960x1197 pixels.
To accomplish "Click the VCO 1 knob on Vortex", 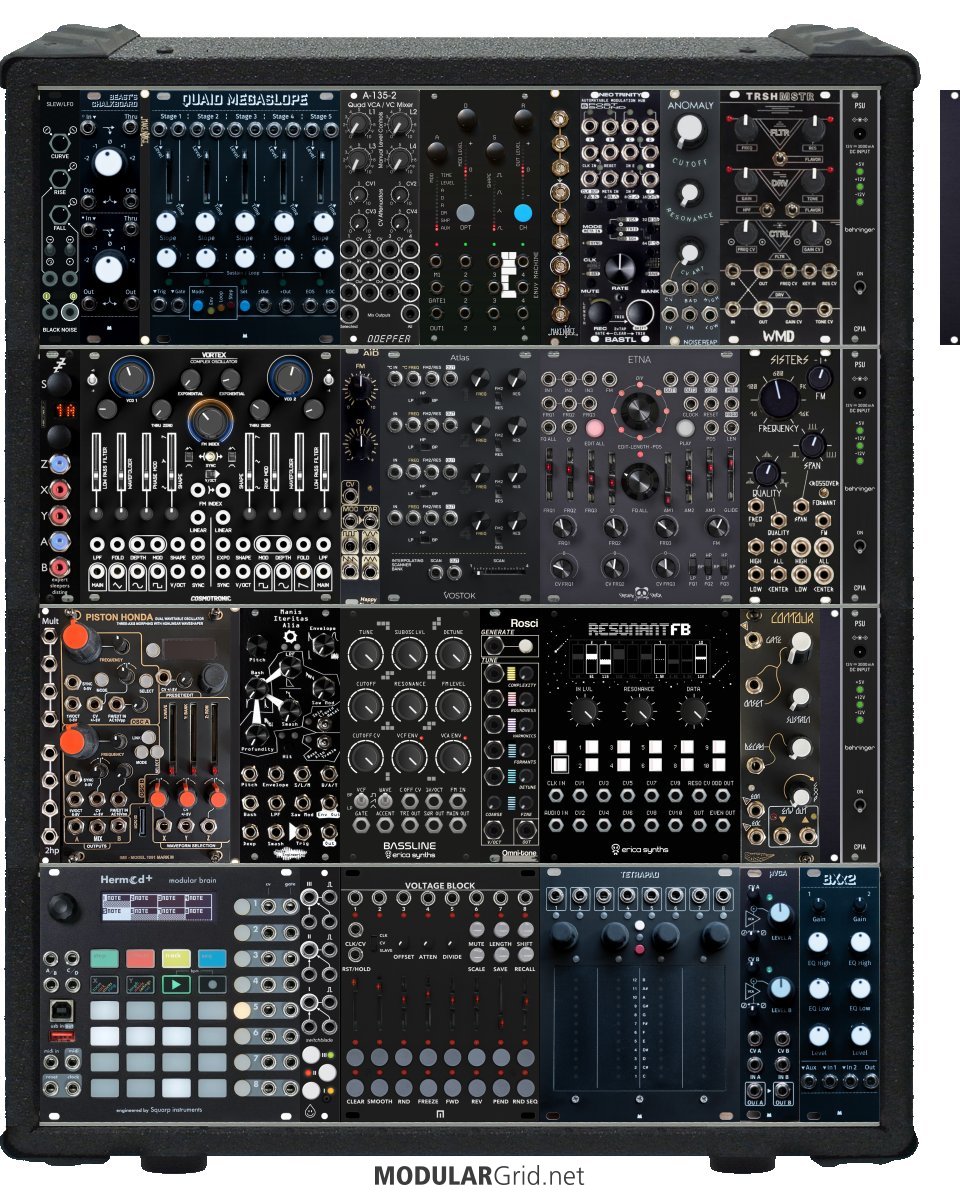I will coord(130,377).
